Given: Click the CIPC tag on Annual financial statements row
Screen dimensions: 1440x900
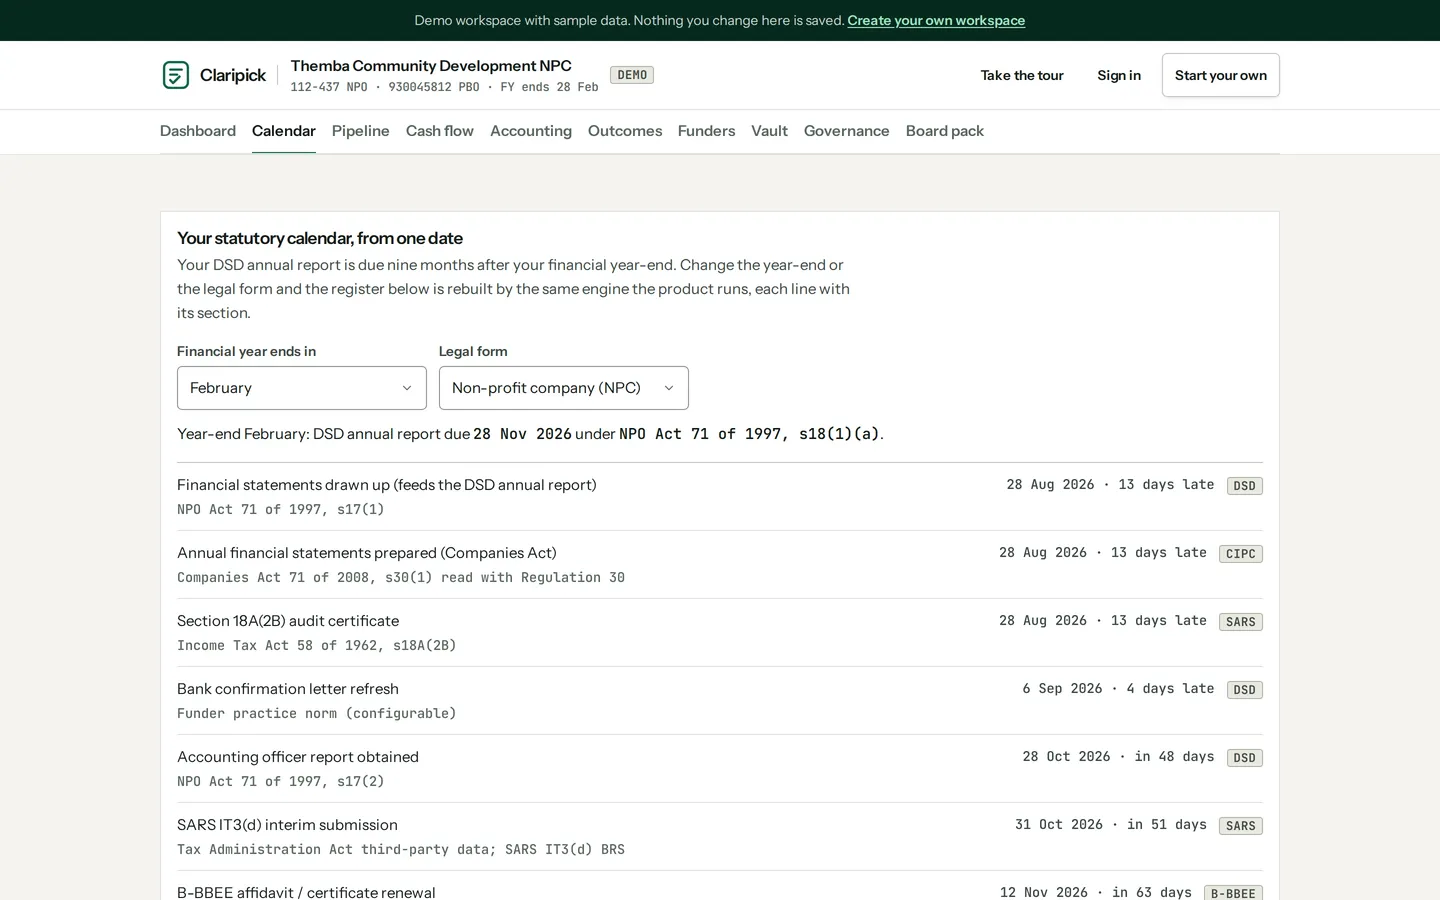Looking at the screenshot, I should click(1241, 554).
